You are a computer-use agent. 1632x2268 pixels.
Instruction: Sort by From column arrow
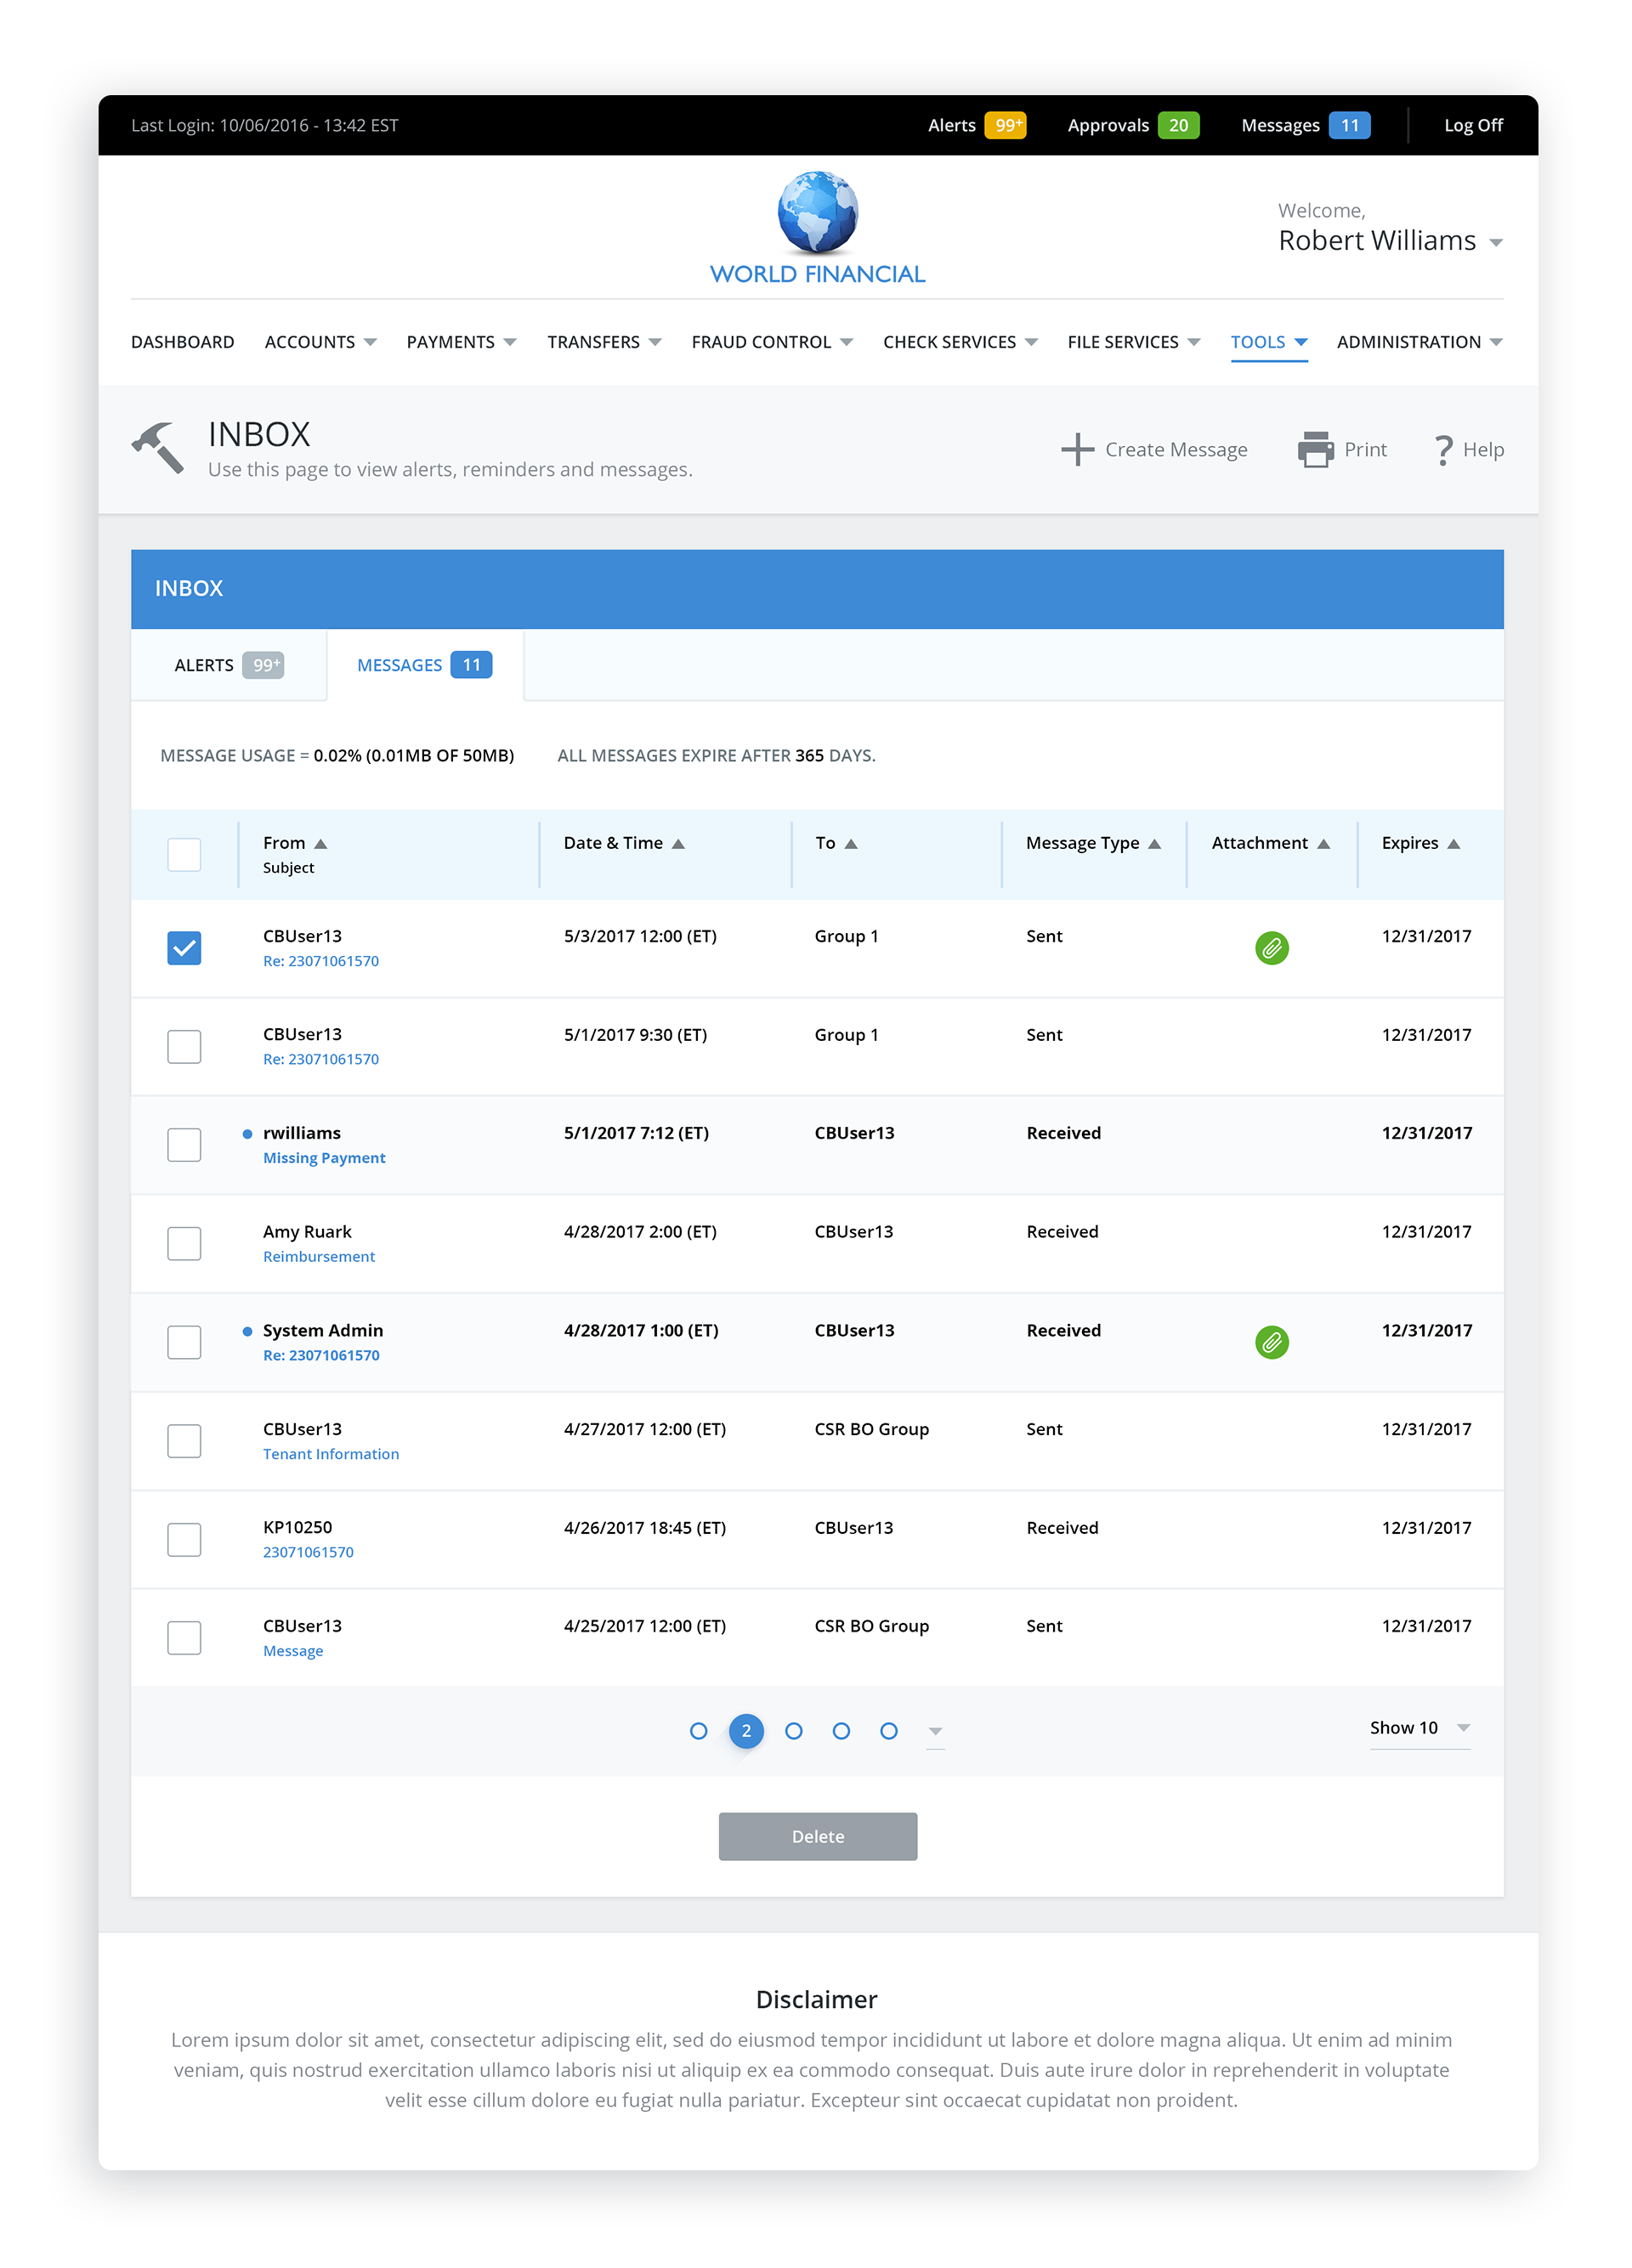click(x=320, y=843)
